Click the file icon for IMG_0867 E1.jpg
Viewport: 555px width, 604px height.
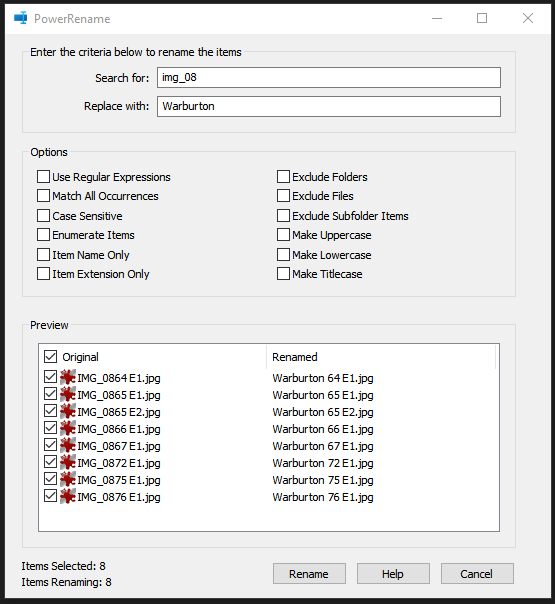(x=68, y=446)
